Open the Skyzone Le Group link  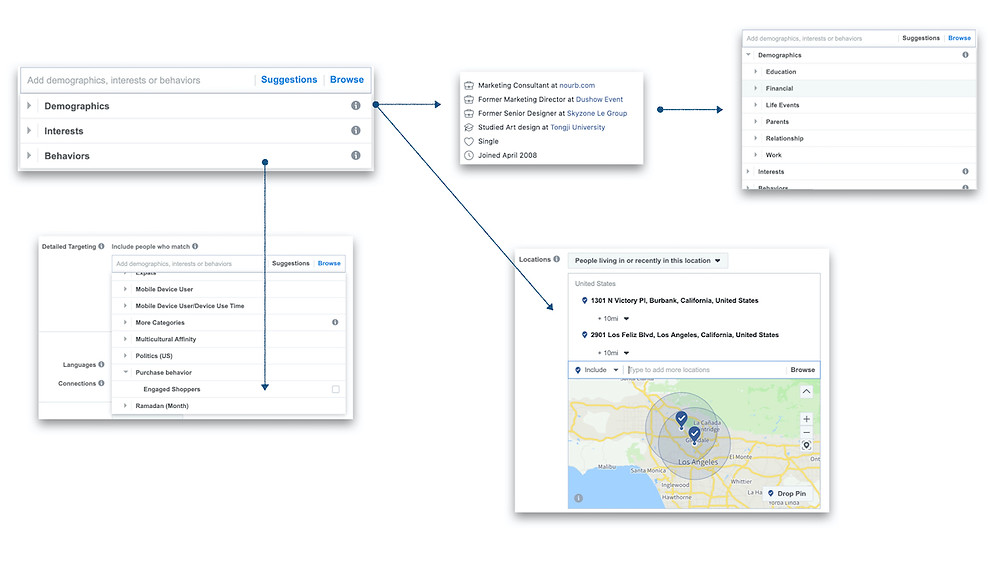click(597, 113)
